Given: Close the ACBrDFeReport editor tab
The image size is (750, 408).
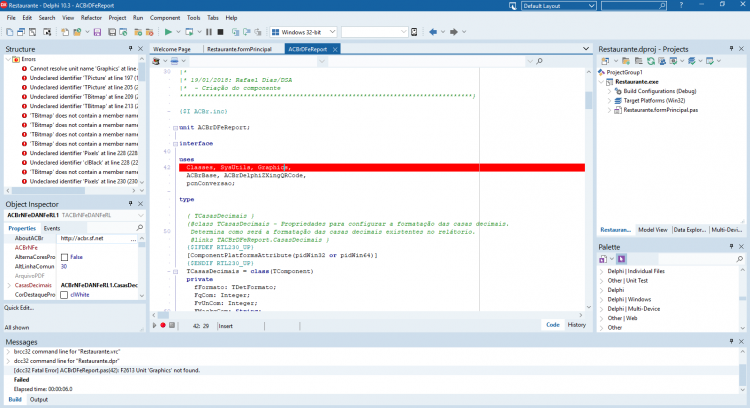Looking at the screenshot, I should [x=335, y=49].
